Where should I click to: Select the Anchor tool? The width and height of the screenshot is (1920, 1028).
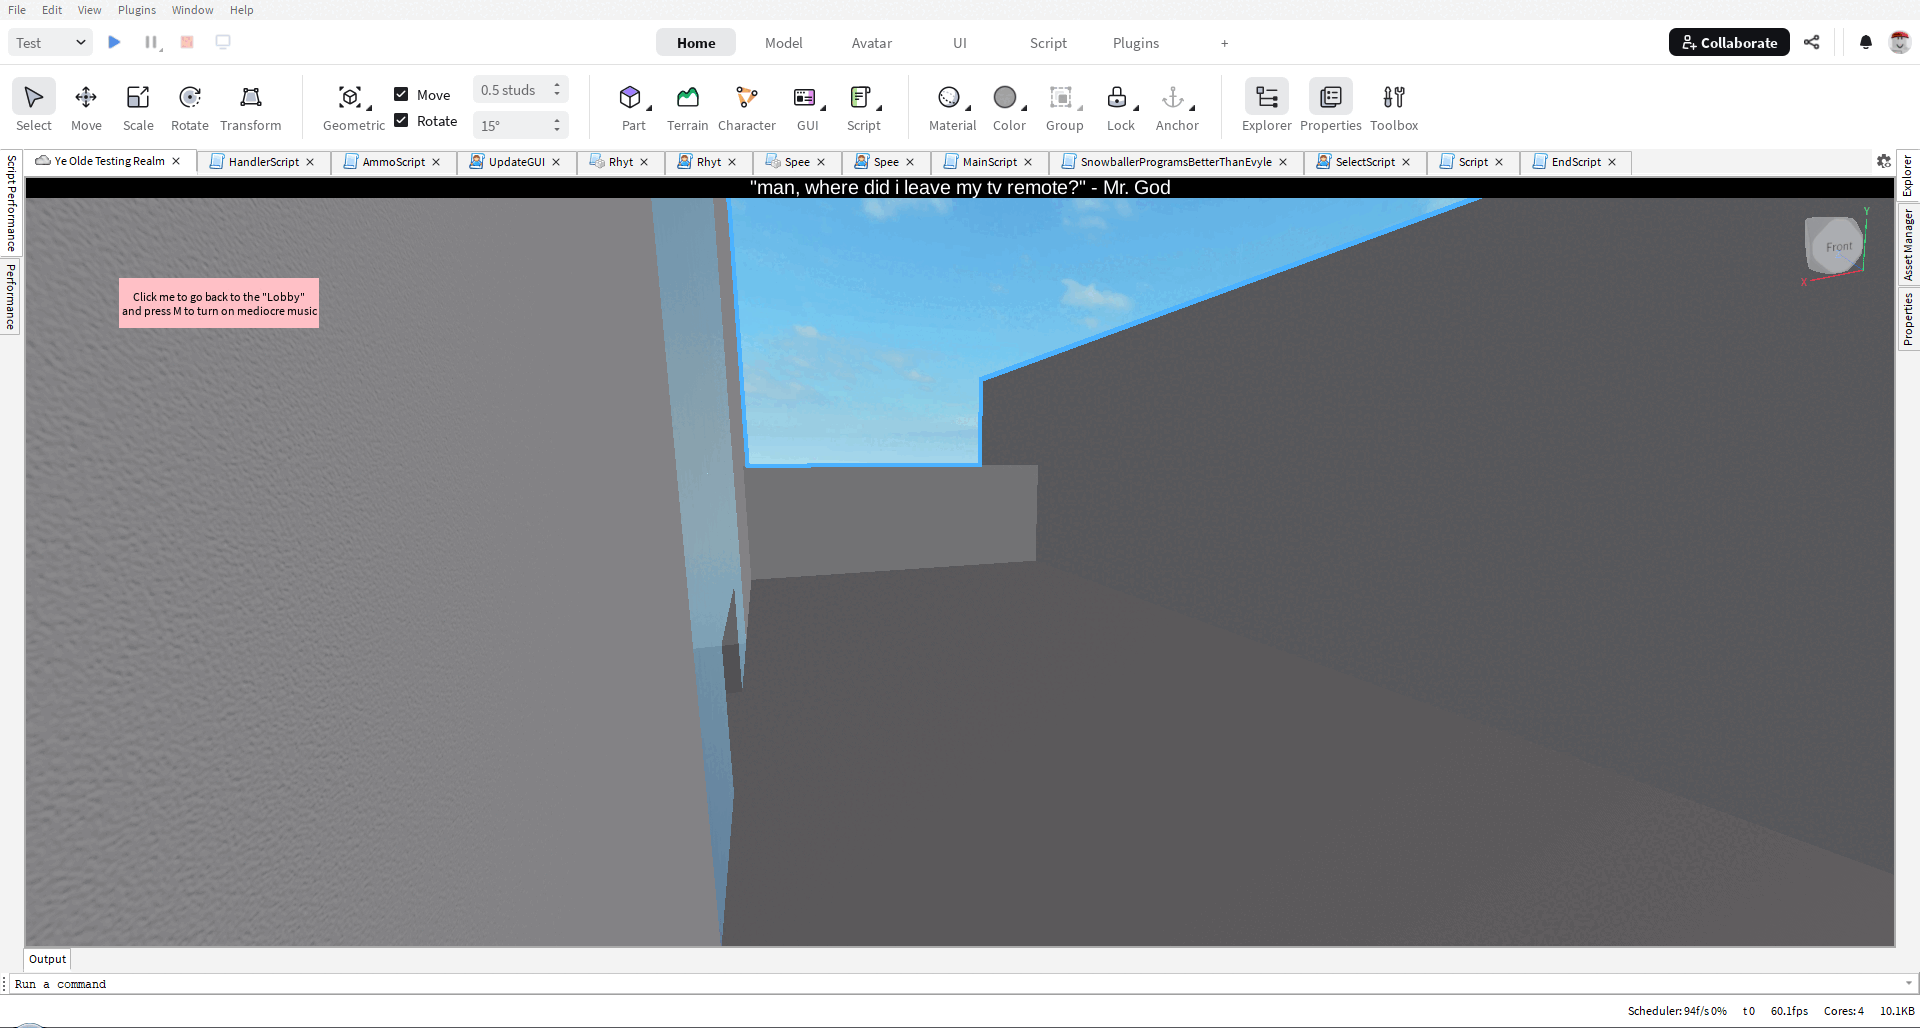tap(1177, 105)
